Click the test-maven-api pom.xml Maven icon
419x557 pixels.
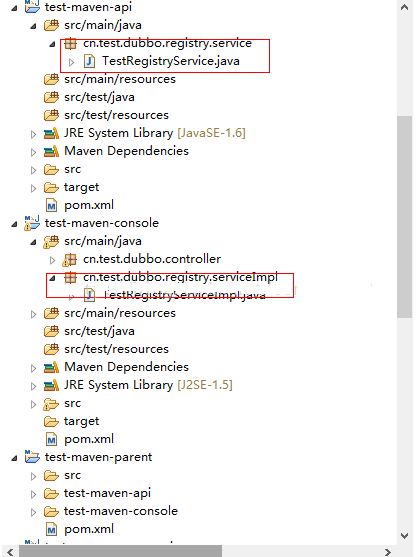click(x=51, y=205)
